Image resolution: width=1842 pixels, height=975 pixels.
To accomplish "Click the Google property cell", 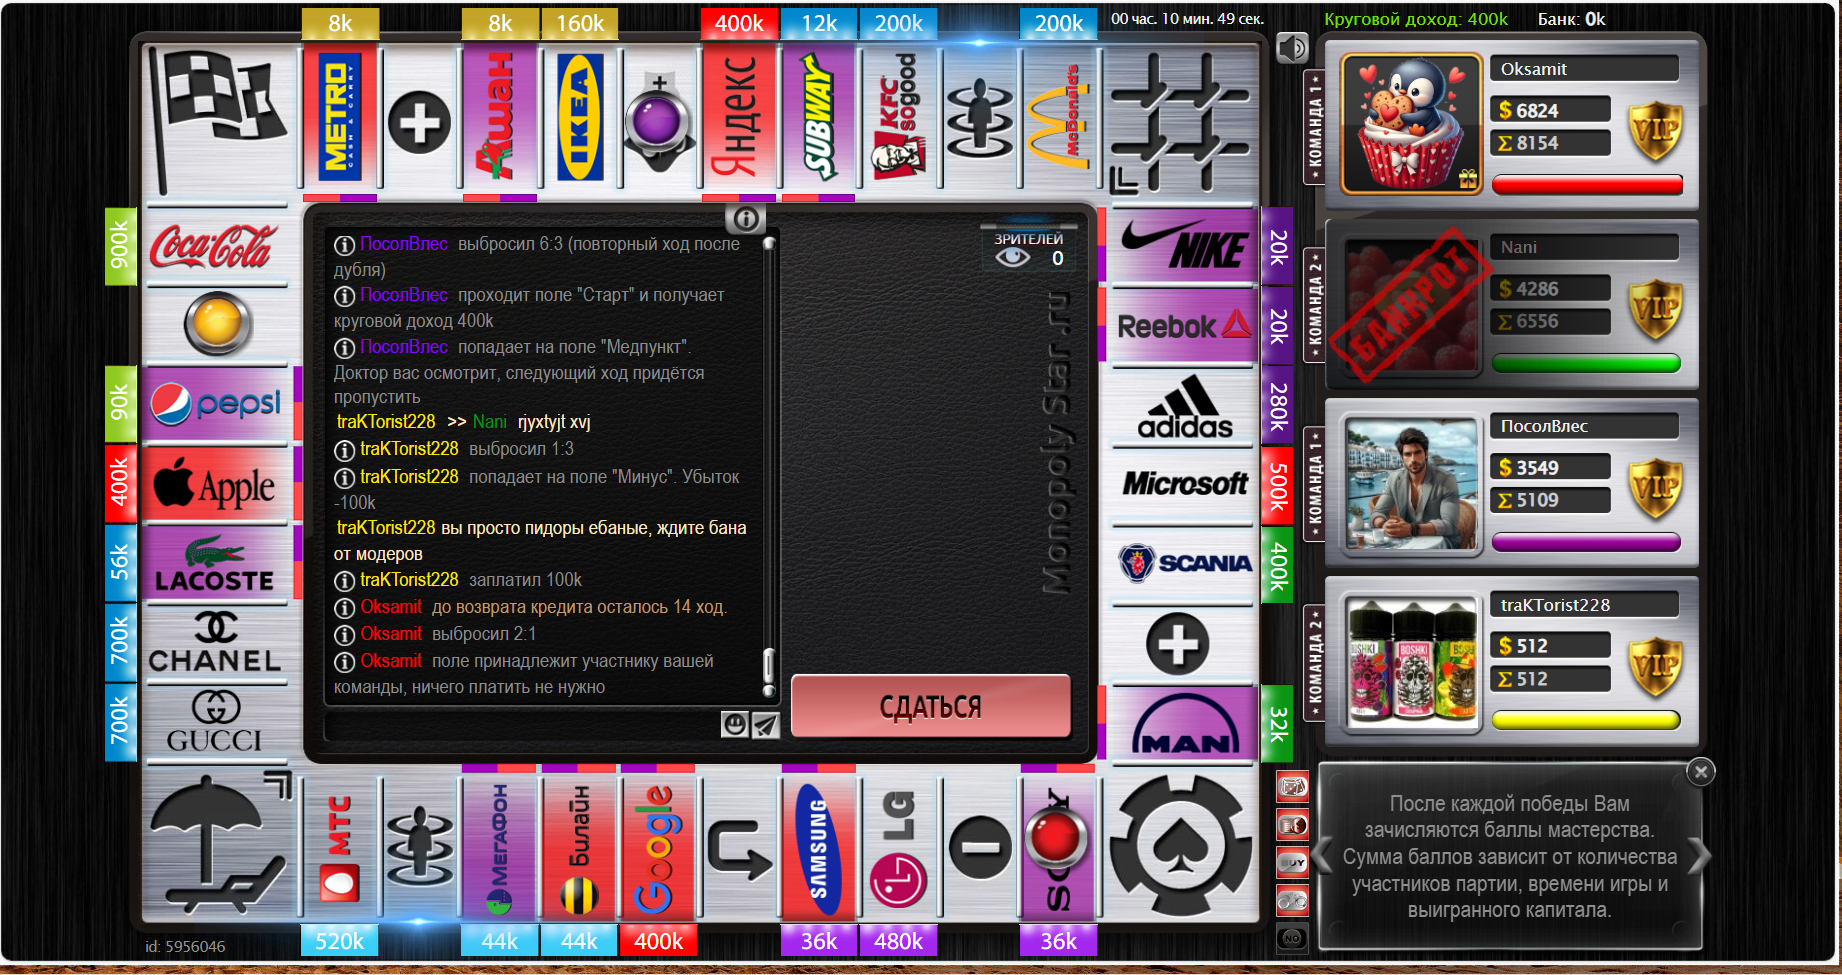I will point(659,846).
